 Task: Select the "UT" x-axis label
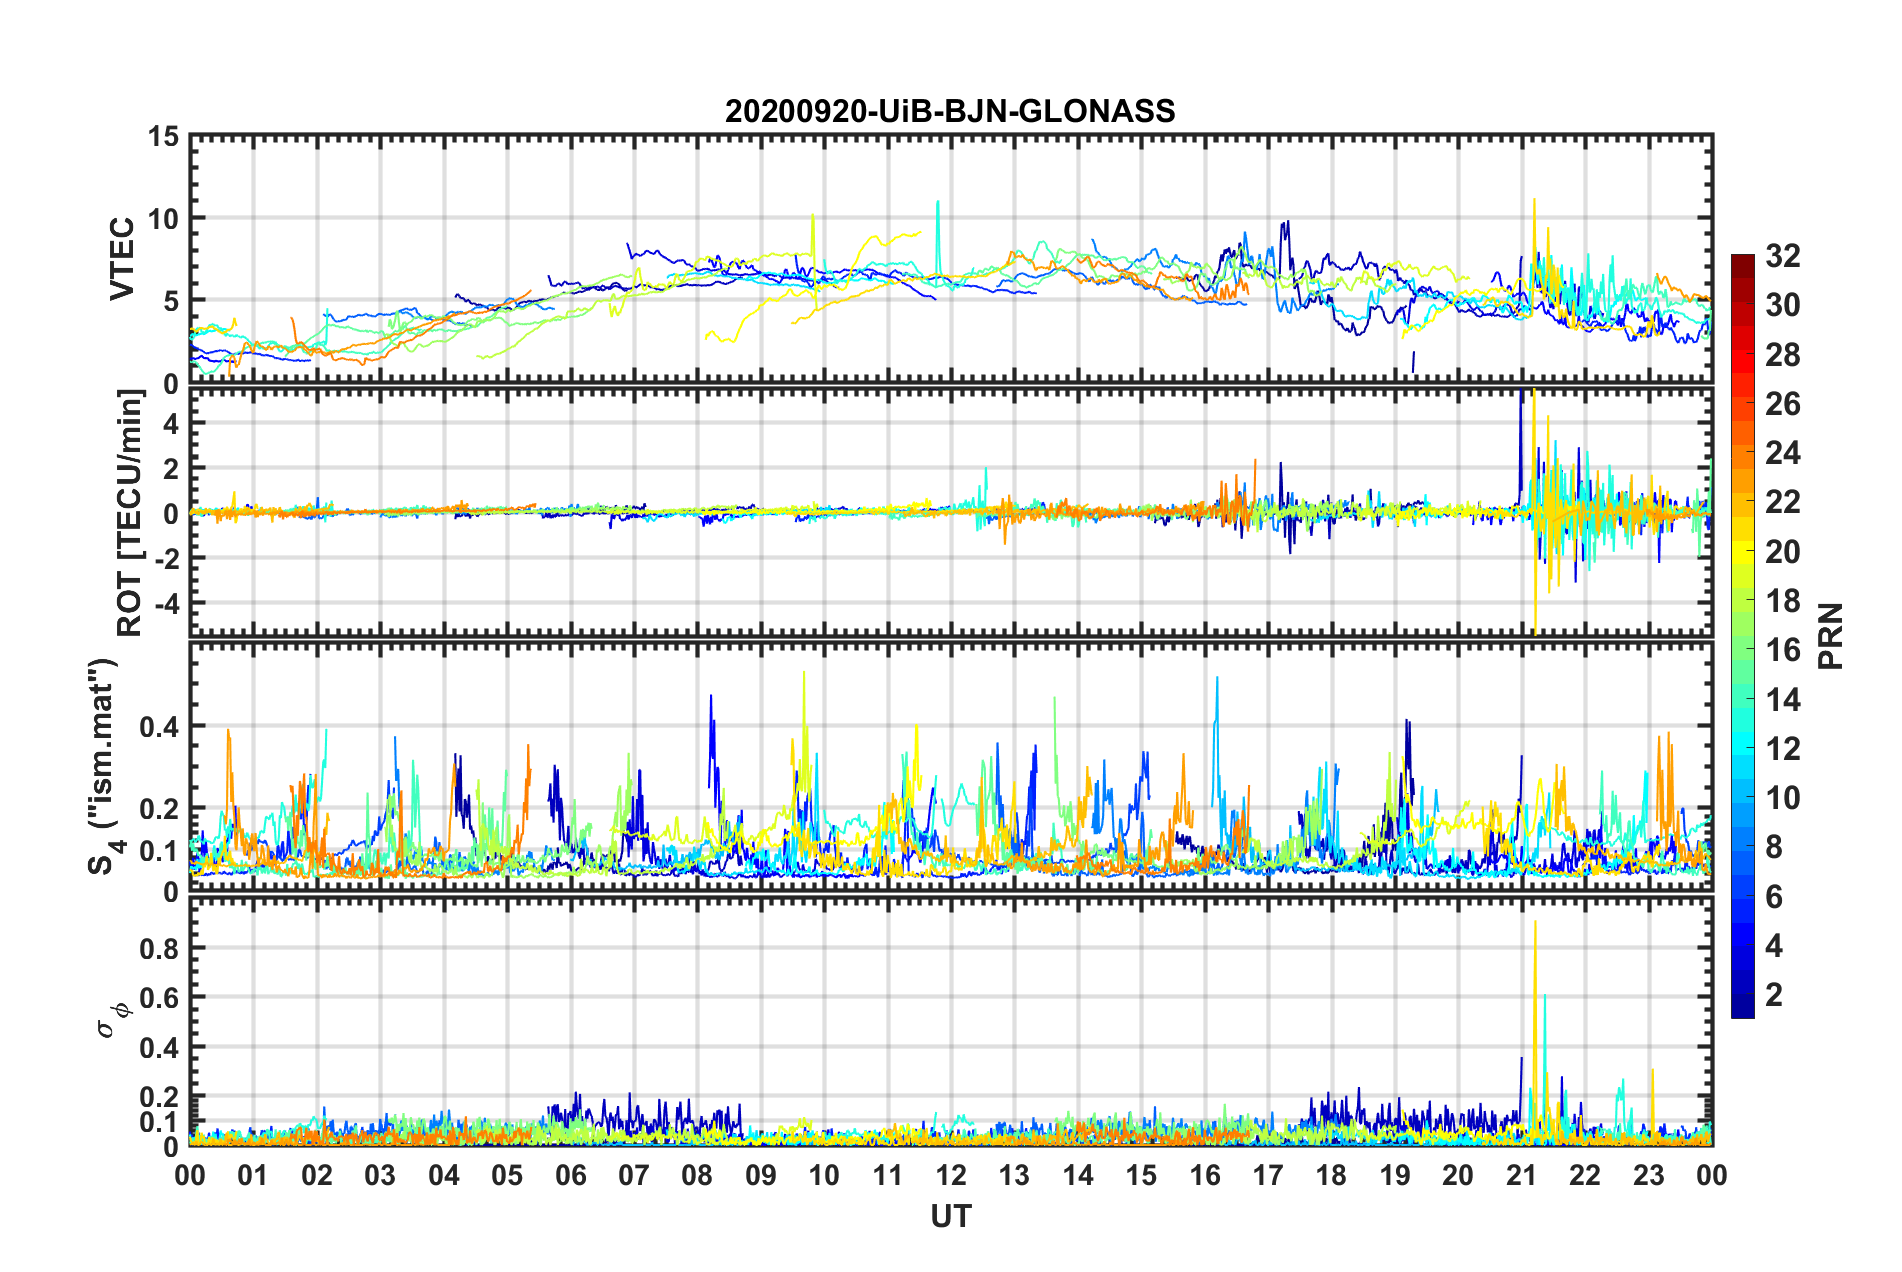(950, 1216)
